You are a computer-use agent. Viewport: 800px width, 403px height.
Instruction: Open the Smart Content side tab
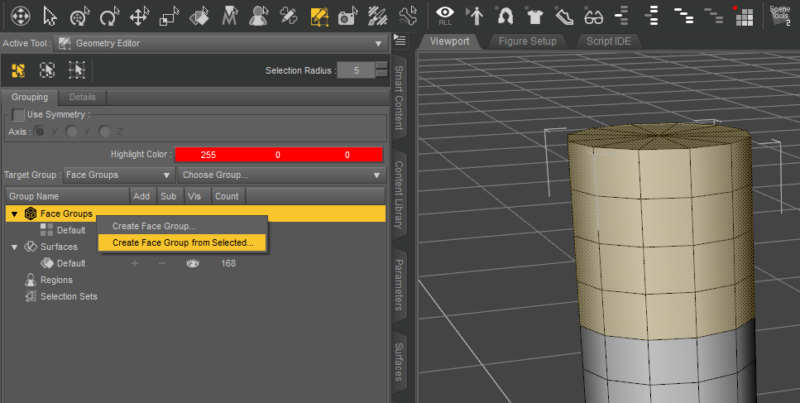[398, 97]
